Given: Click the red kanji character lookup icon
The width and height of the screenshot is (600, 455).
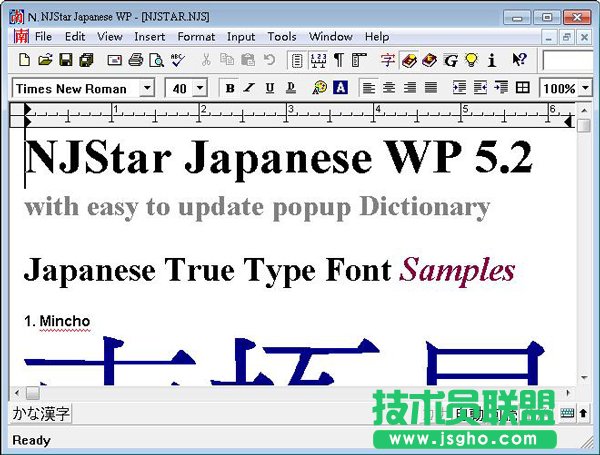Looking at the screenshot, I should [x=388, y=61].
